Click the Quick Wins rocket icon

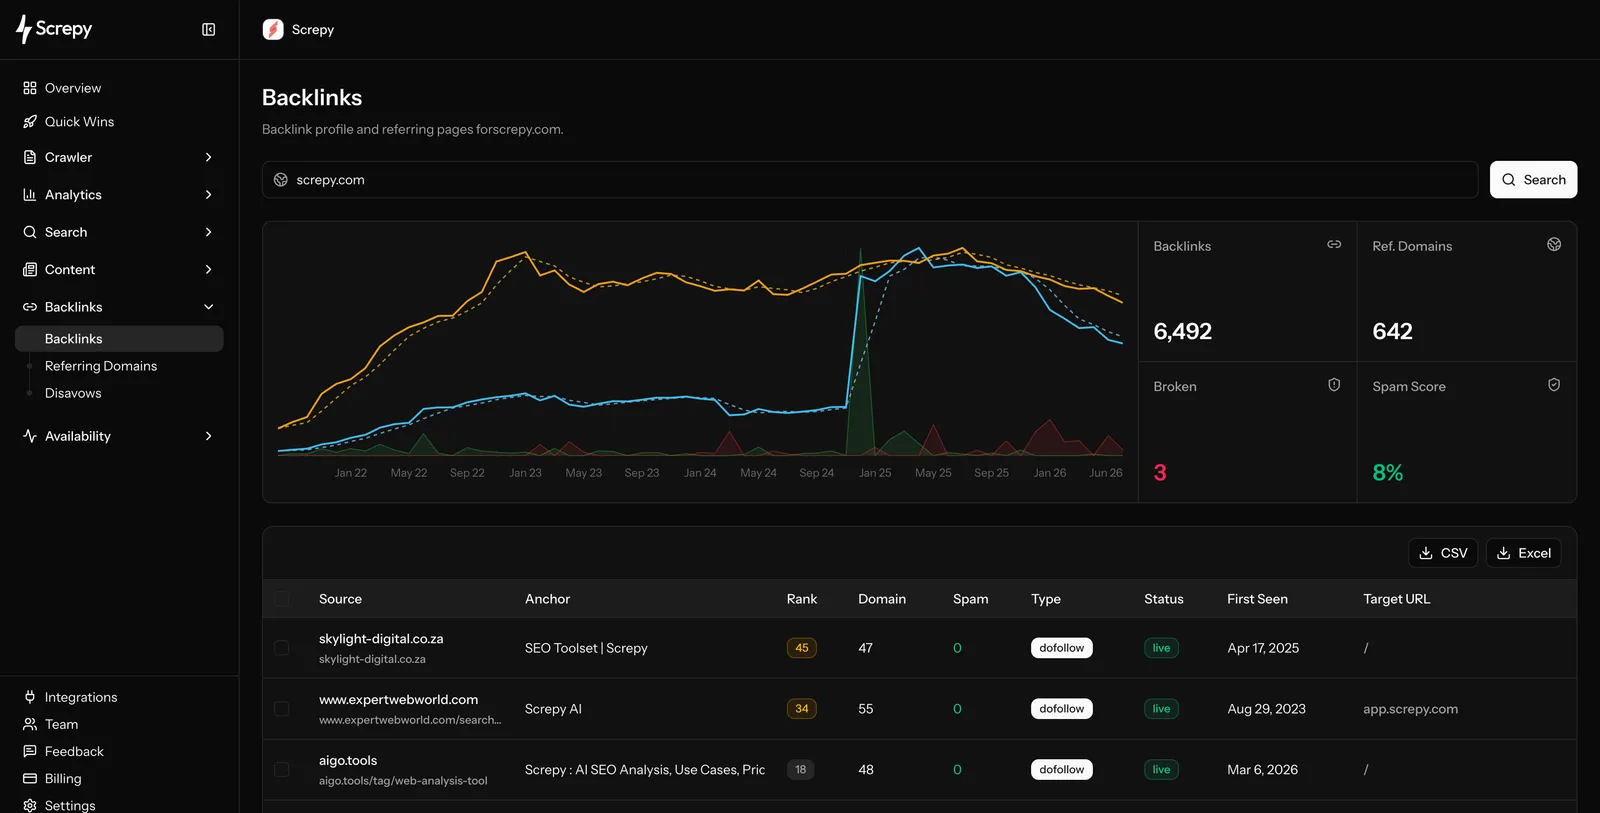pos(30,122)
